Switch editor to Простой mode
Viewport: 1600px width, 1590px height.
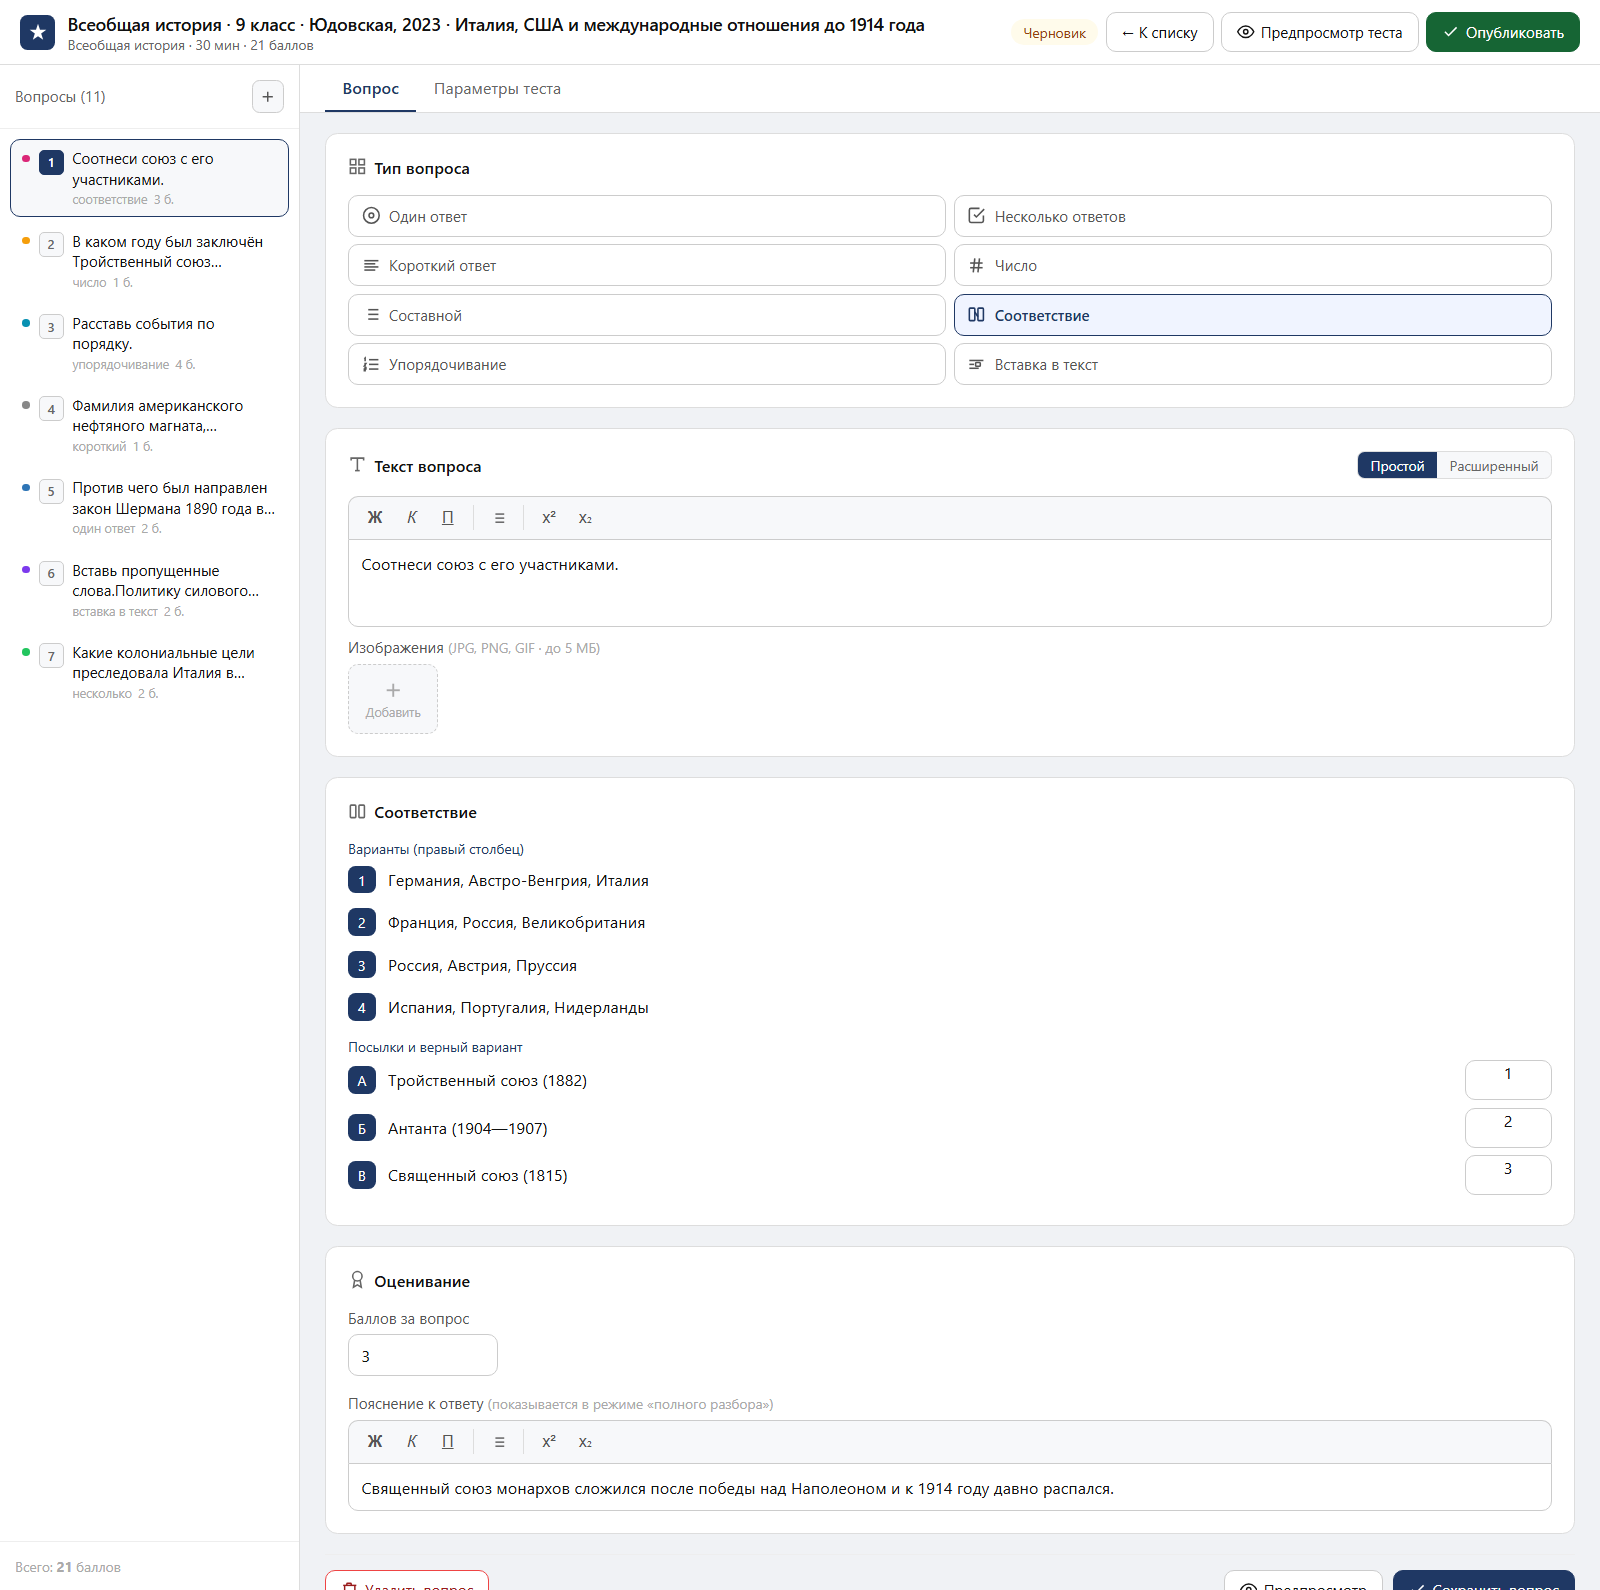click(1397, 466)
